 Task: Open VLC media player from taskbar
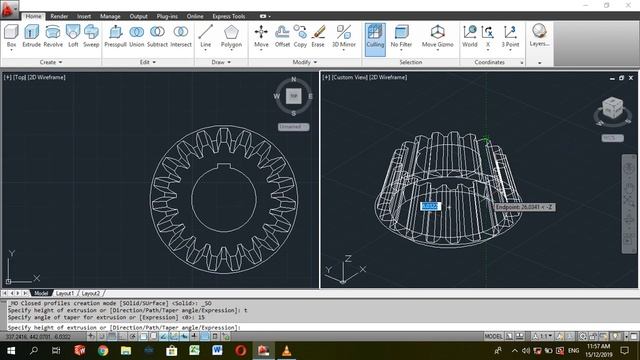coord(287,350)
